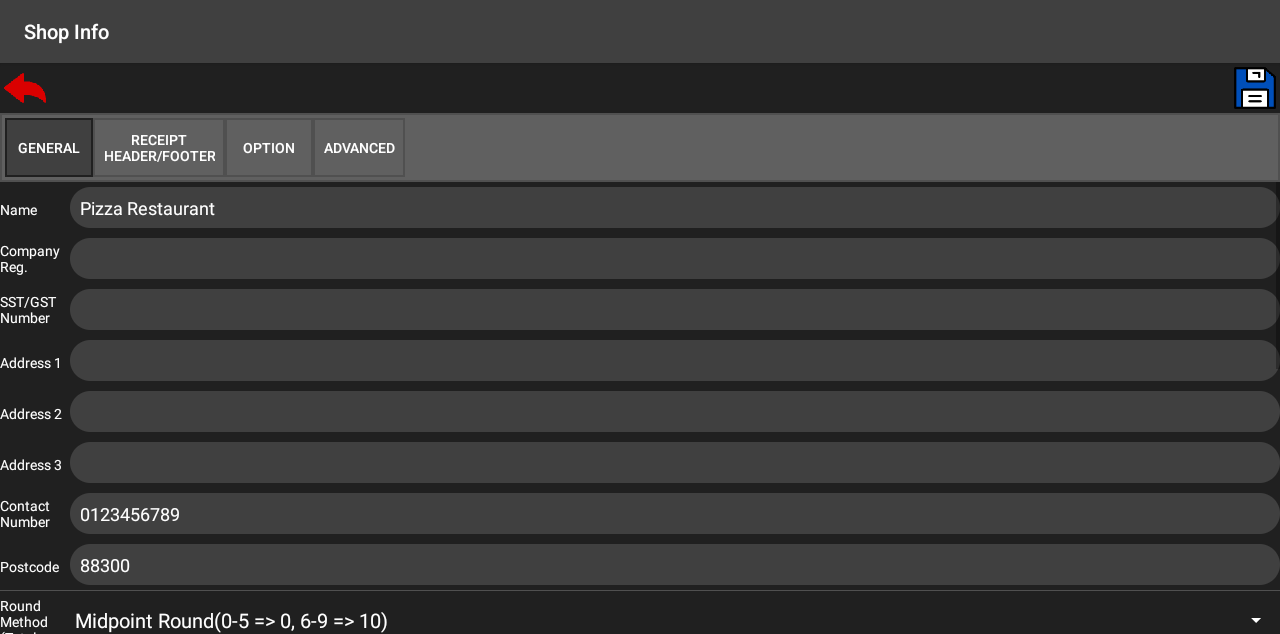The width and height of the screenshot is (1280, 634).
Task: Save shop info with floppy disk icon
Action: [1254, 88]
